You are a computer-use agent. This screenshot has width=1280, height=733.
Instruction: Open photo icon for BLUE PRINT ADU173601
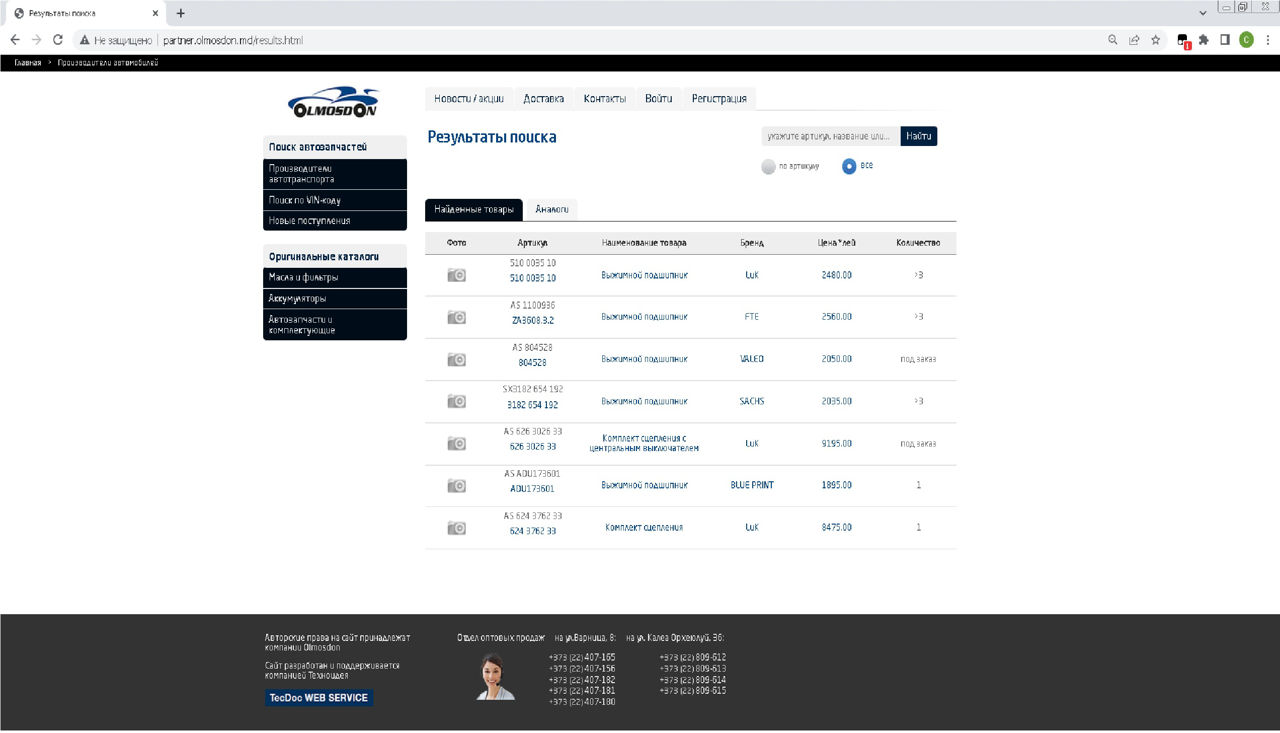point(456,485)
